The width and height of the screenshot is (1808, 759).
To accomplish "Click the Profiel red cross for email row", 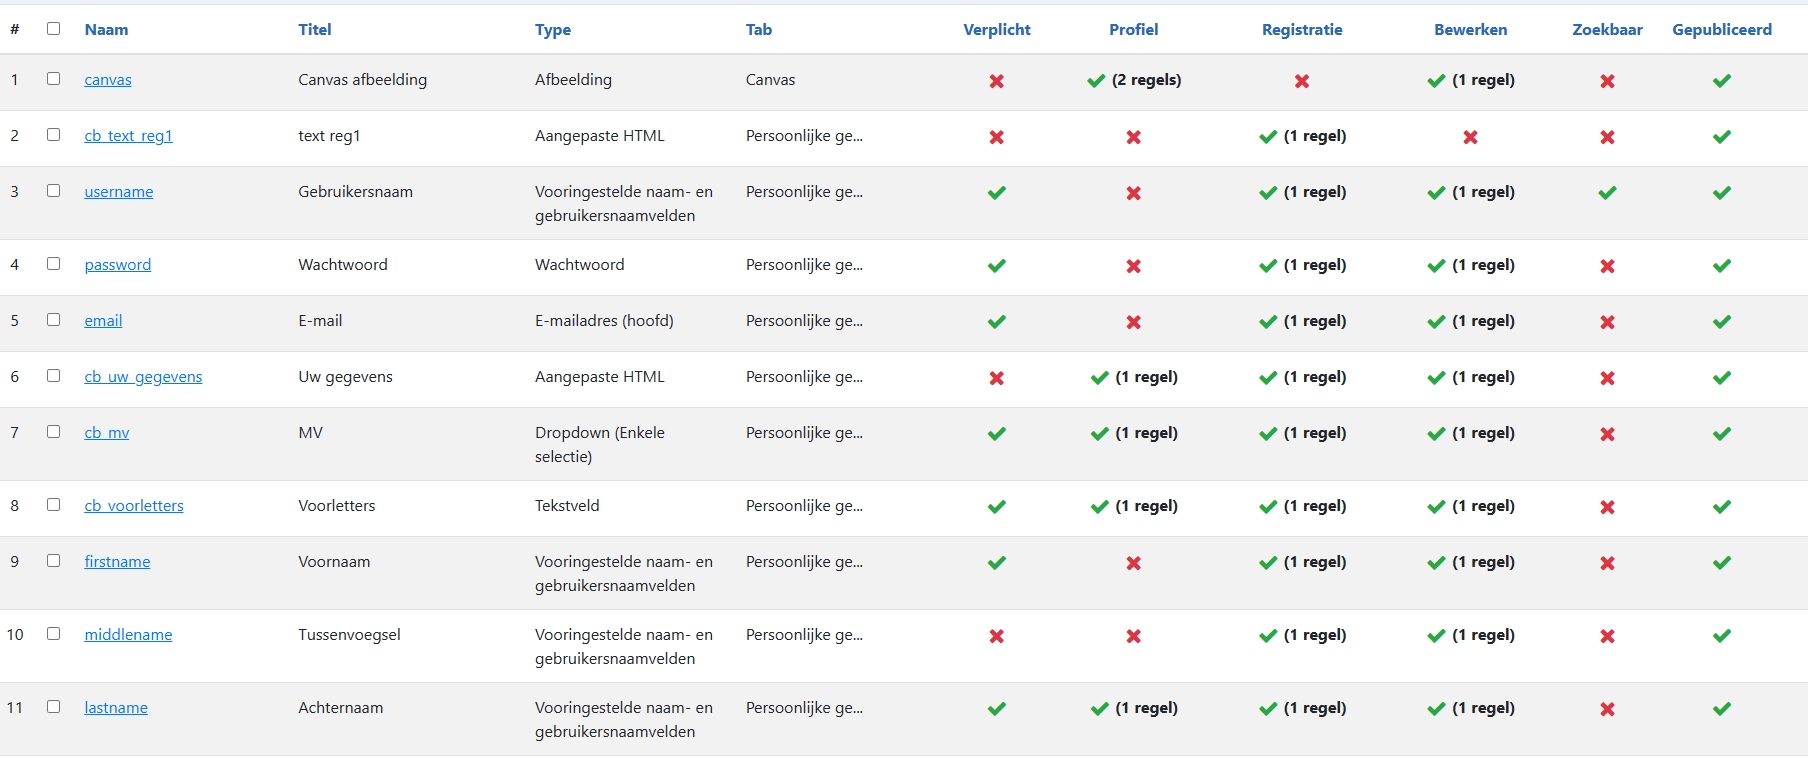I will click(x=1133, y=322).
